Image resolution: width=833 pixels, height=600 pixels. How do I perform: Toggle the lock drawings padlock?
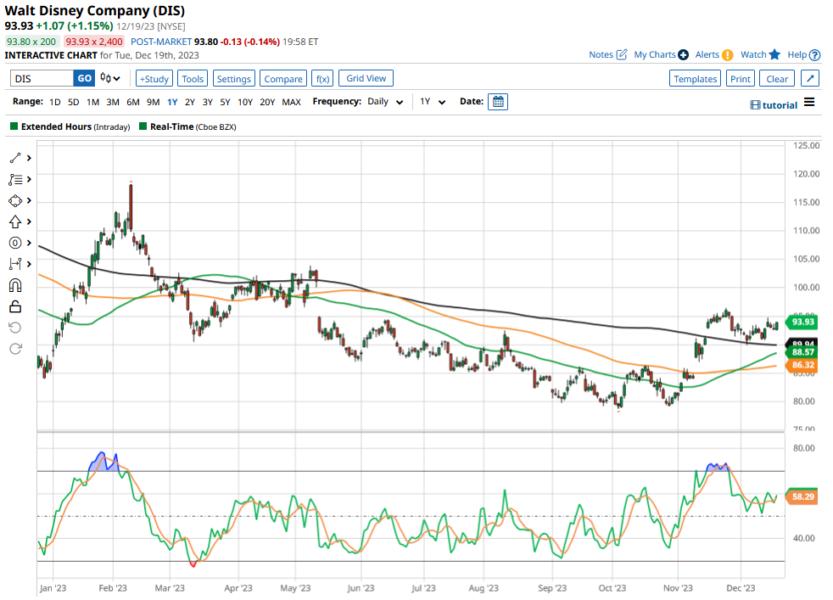(15, 306)
